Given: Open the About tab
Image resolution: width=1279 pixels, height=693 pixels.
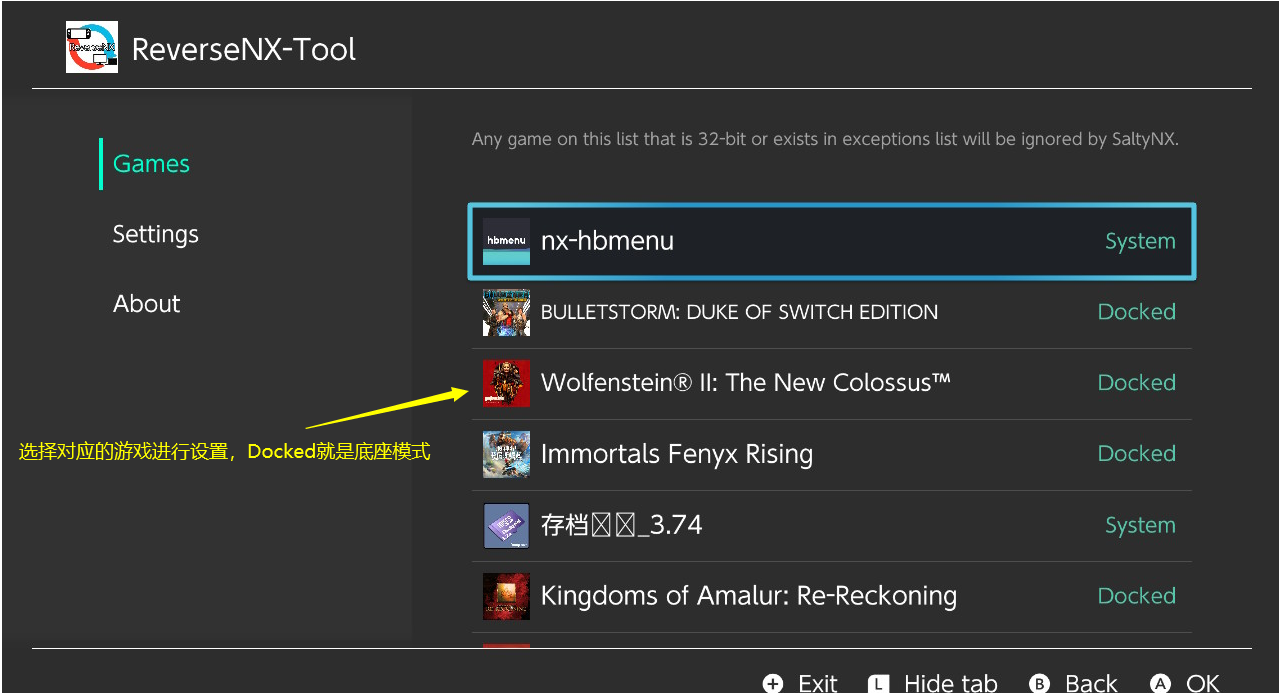Looking at the screenshot, I should pyautogui.click(x=146, y=304).
